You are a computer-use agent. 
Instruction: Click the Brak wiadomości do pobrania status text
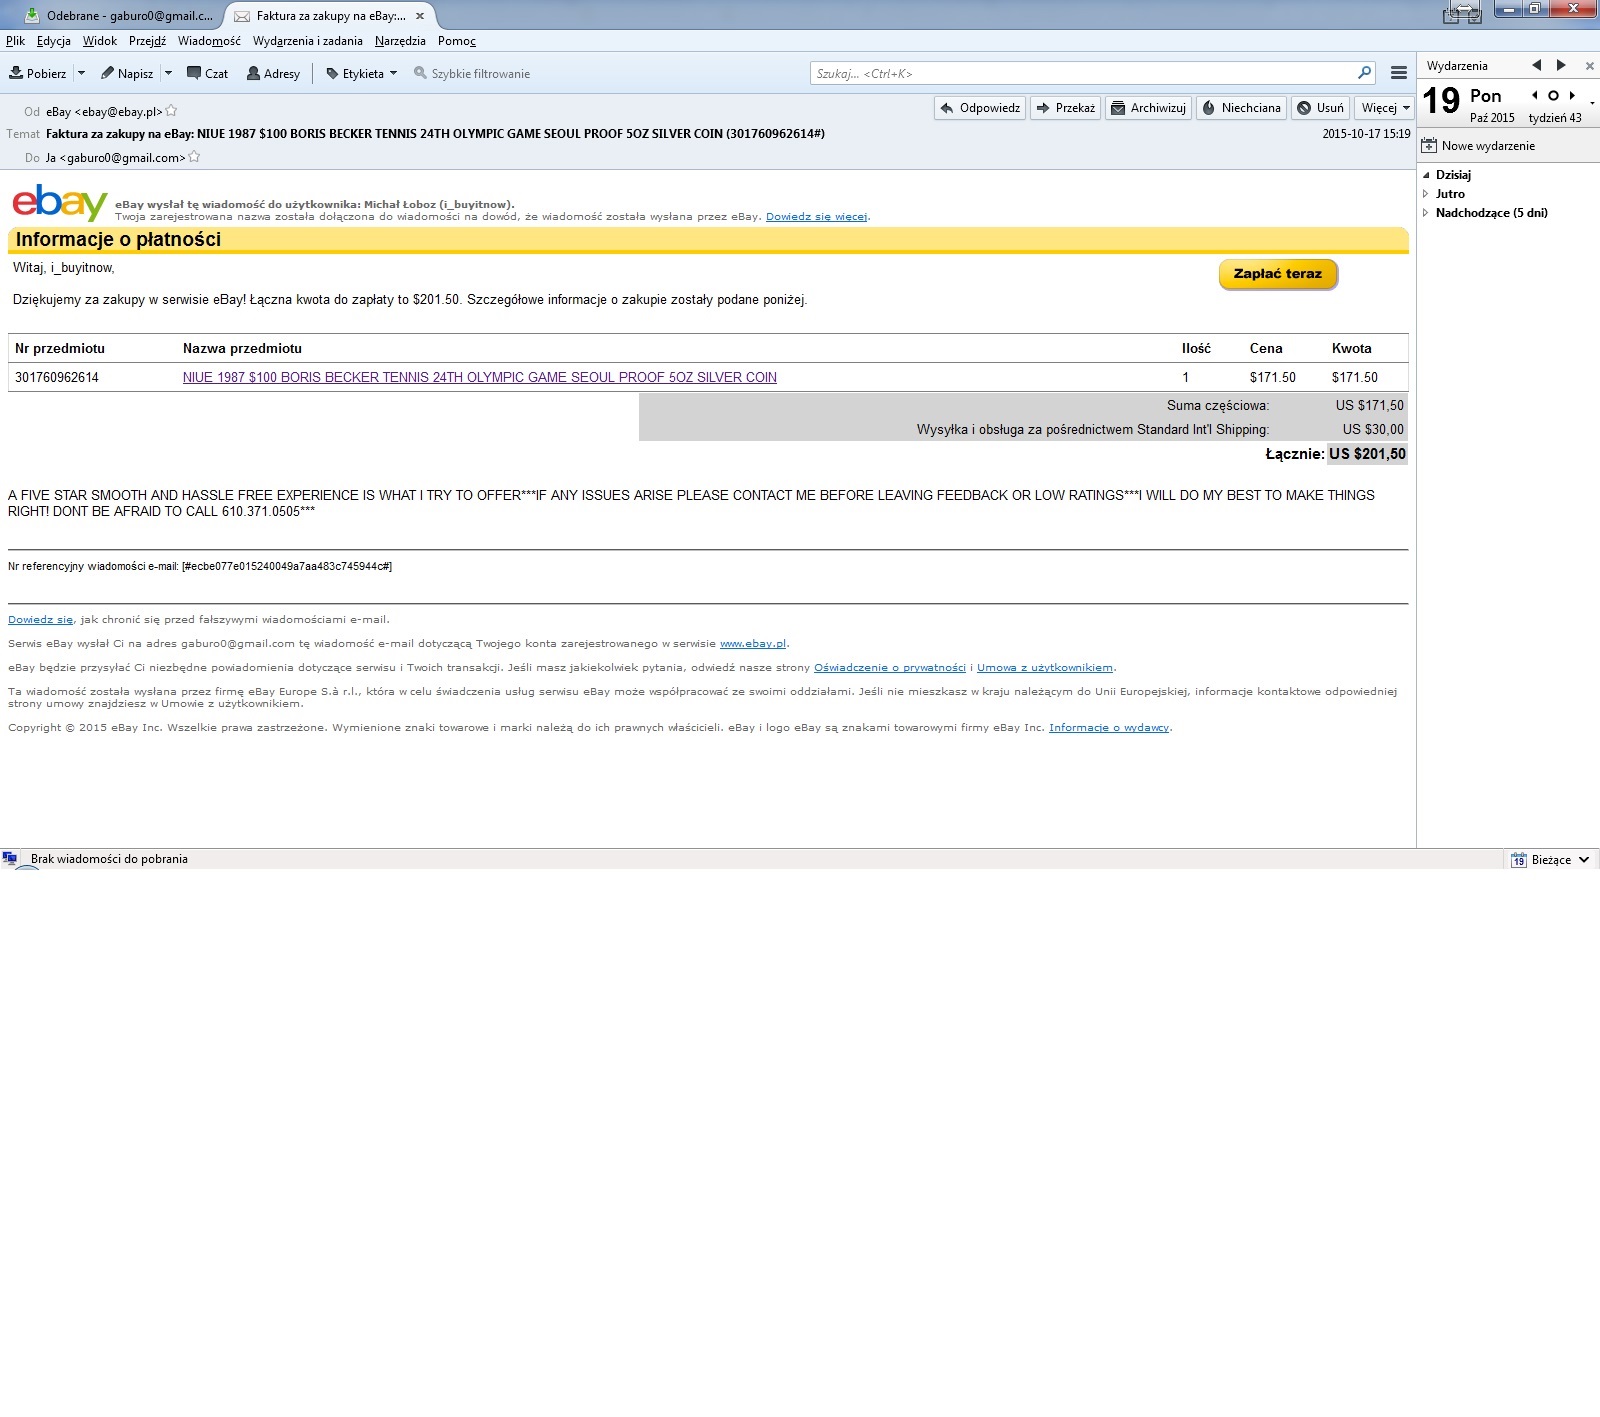click(109, 859)
